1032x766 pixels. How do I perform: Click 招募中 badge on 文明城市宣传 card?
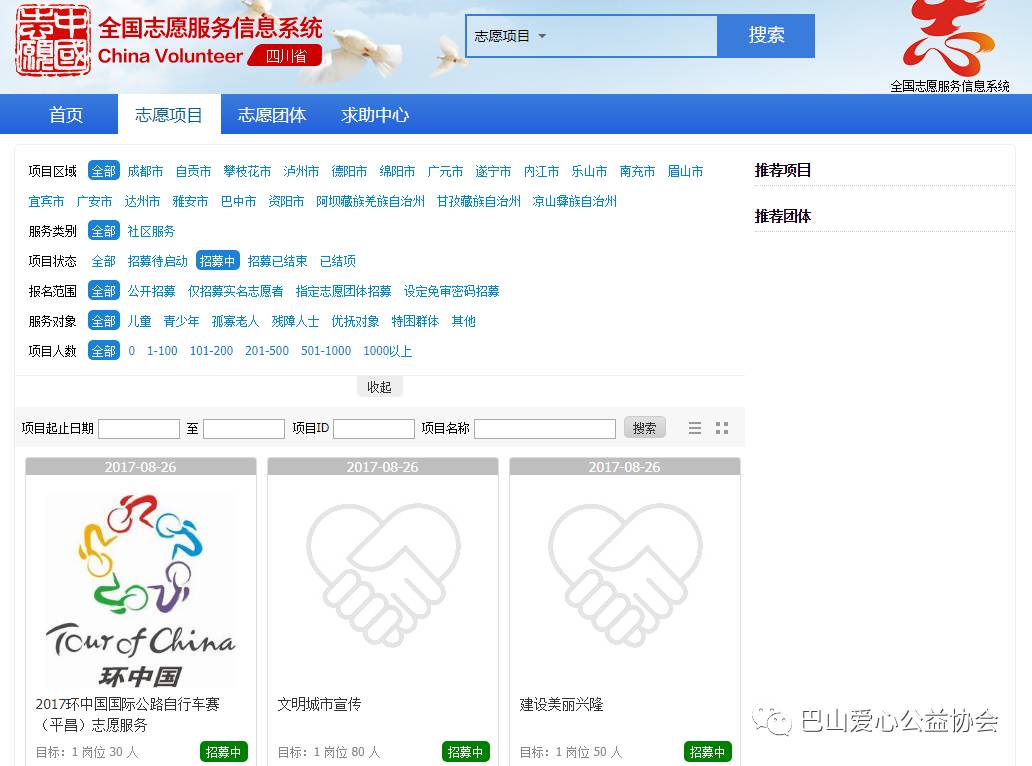tap(465, 752)
